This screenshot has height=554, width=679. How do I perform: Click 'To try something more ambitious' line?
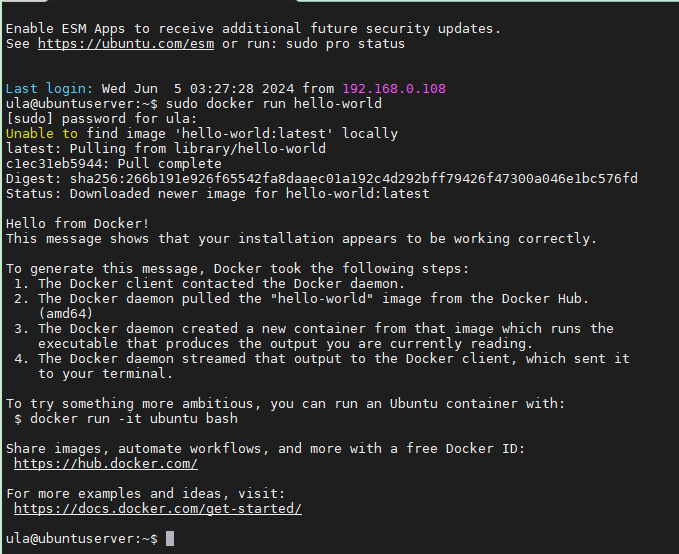click(285, 404)
